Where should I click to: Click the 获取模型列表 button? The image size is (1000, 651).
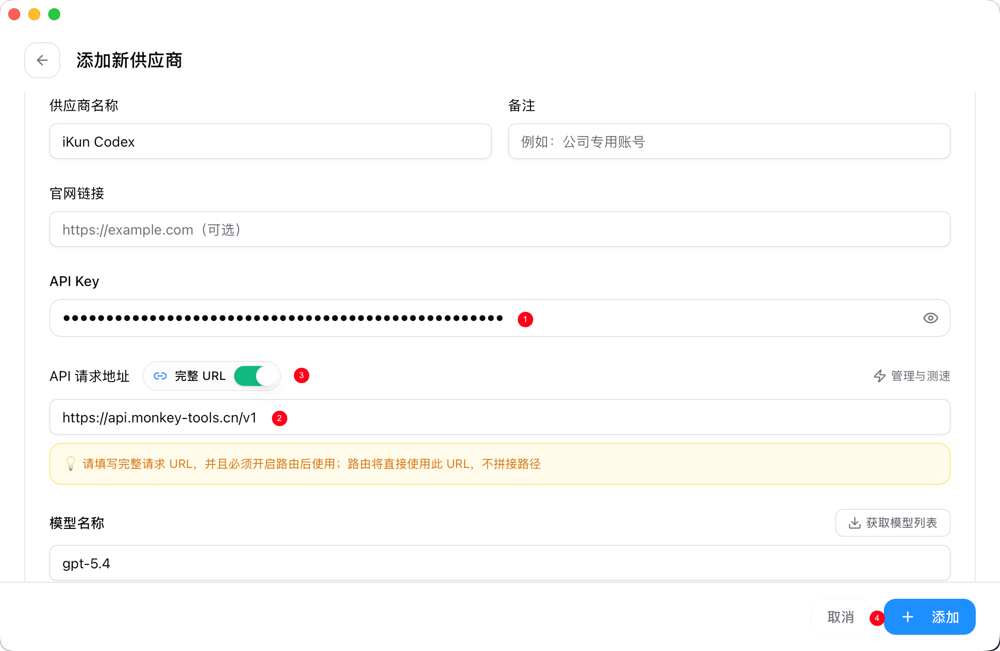pyautogui.click(x=893, y=523)
